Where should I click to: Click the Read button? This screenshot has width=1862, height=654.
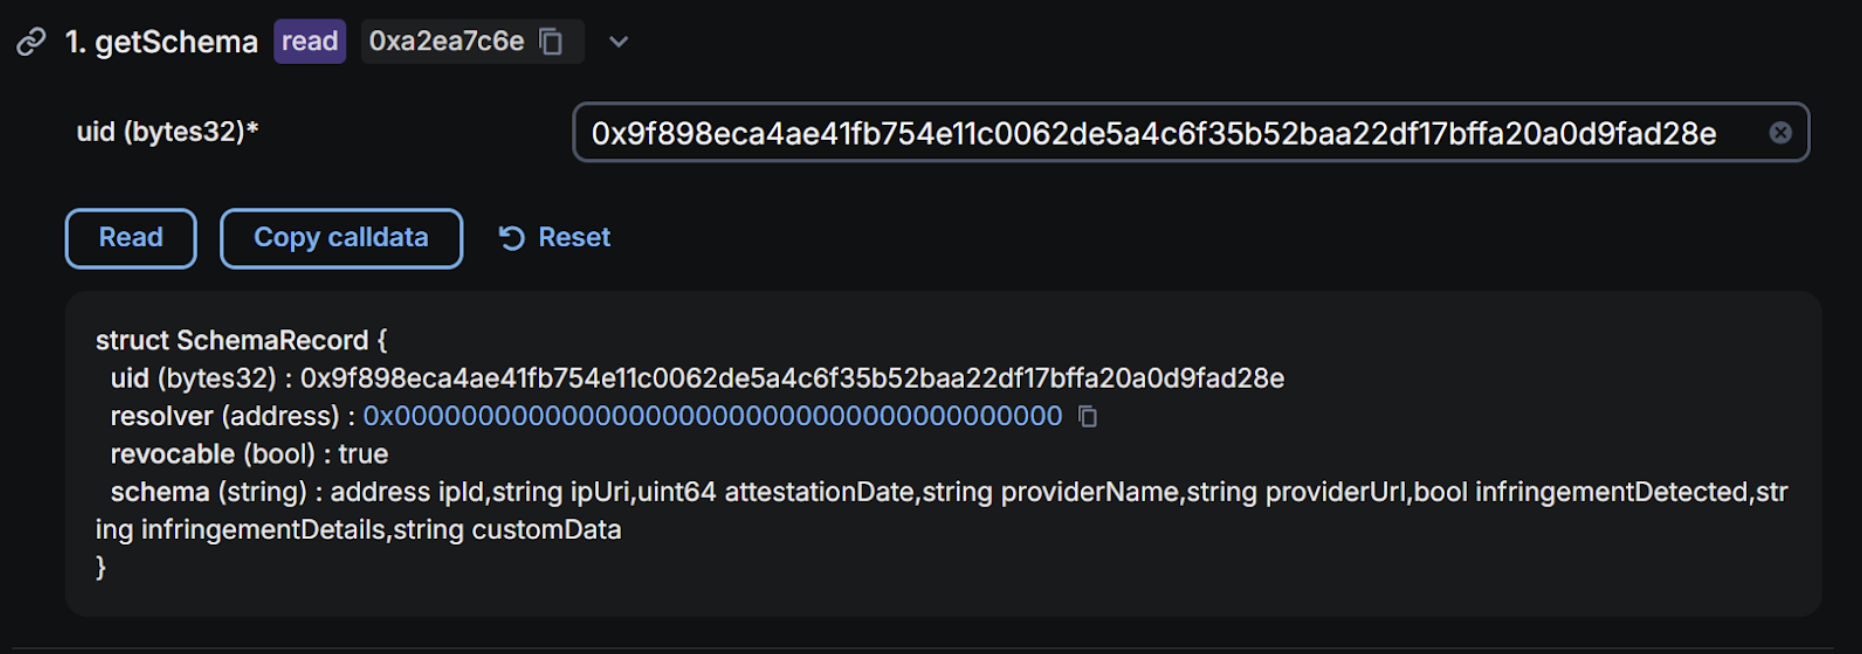(131, 238)
